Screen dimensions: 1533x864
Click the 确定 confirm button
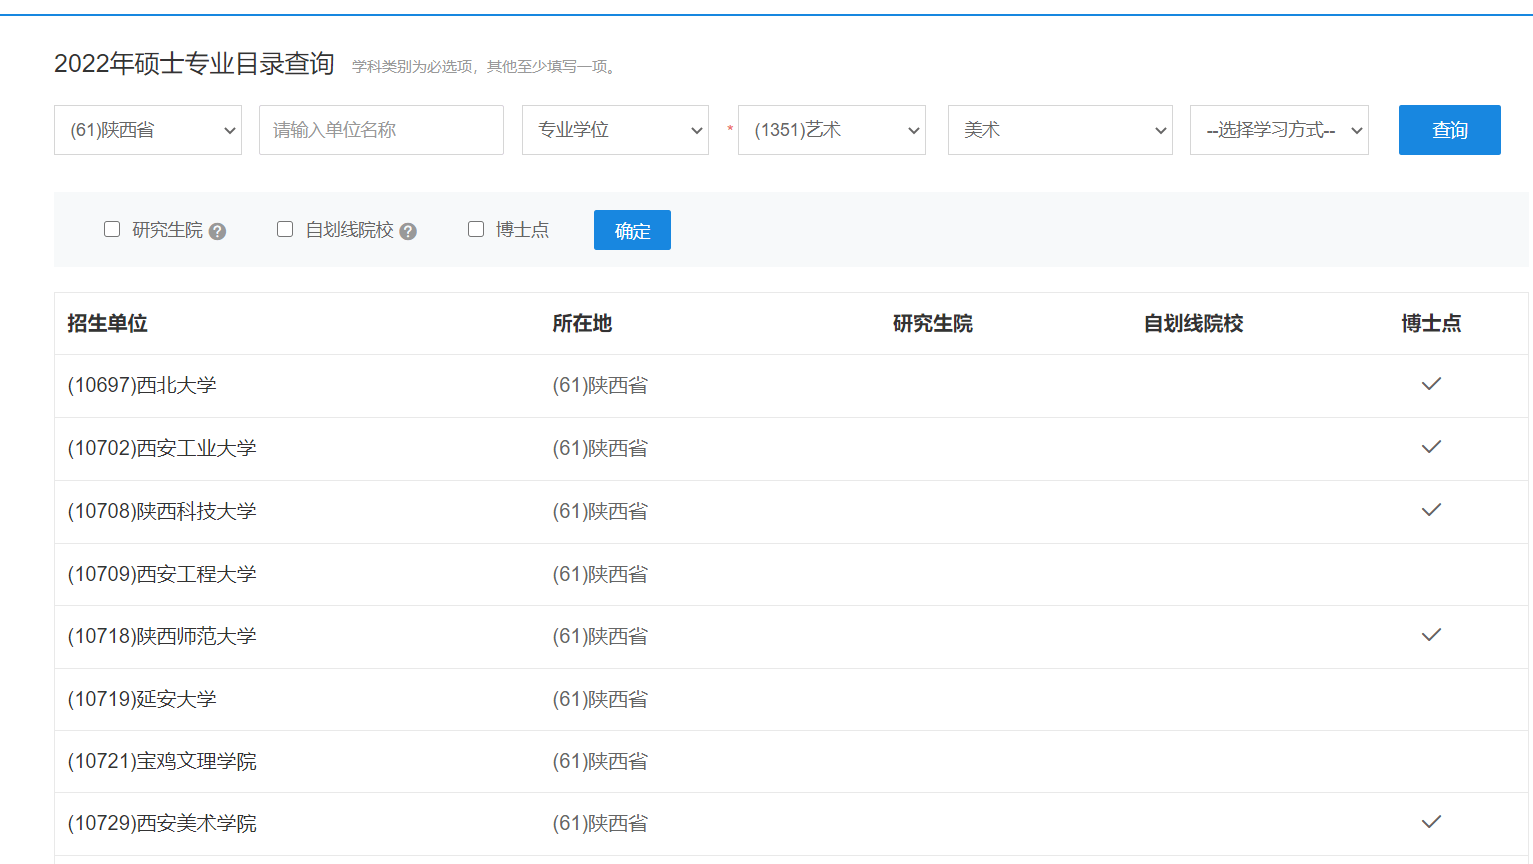tap(631, 229)
